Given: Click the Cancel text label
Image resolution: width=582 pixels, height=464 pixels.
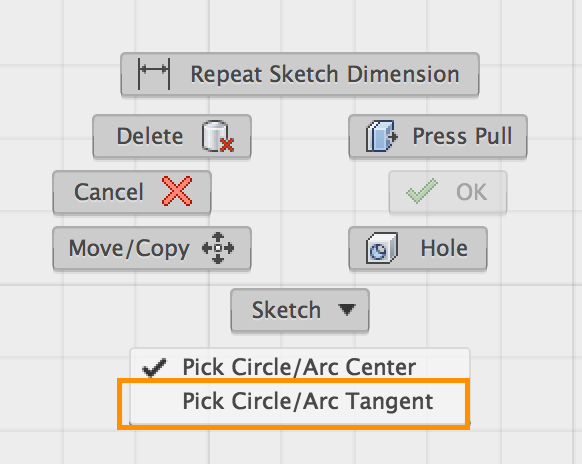Looking at the screenshot, I should tap(109, 192).
